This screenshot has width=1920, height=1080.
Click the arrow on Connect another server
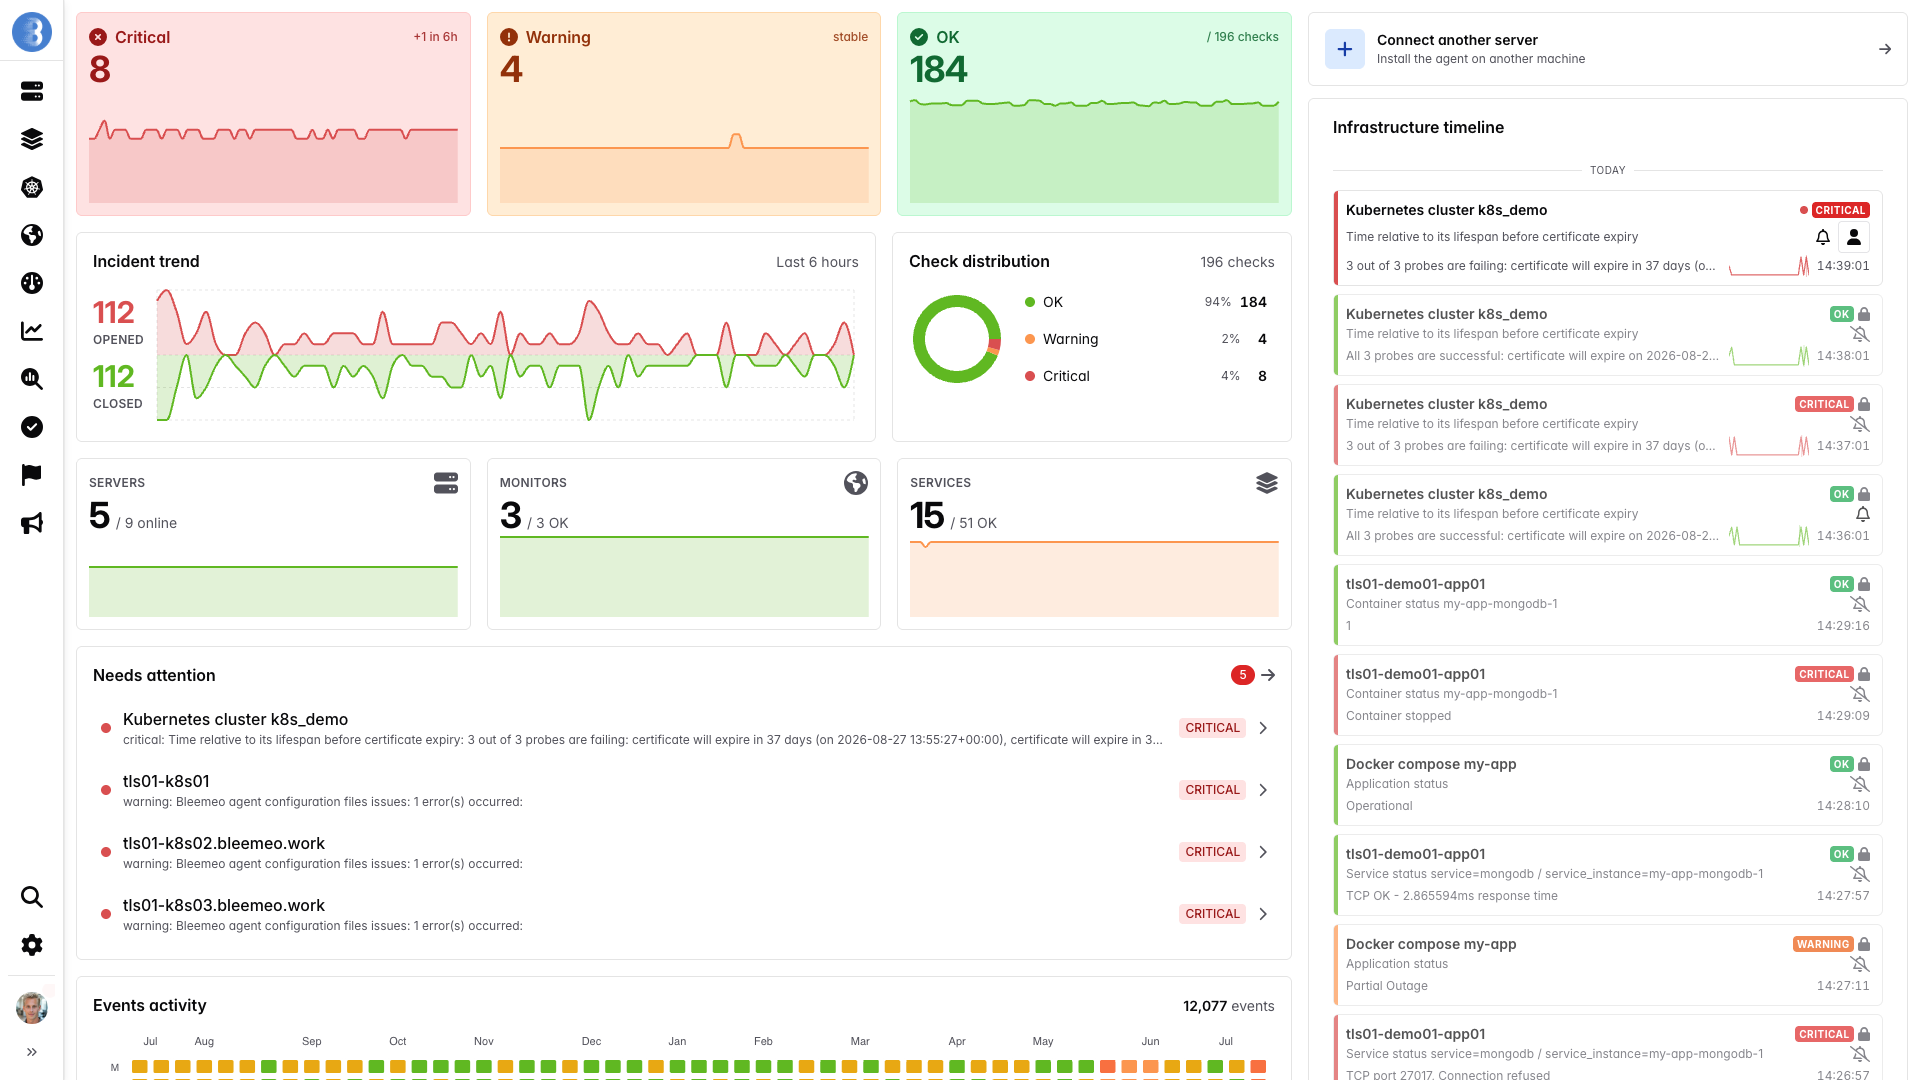[1885, 49]
